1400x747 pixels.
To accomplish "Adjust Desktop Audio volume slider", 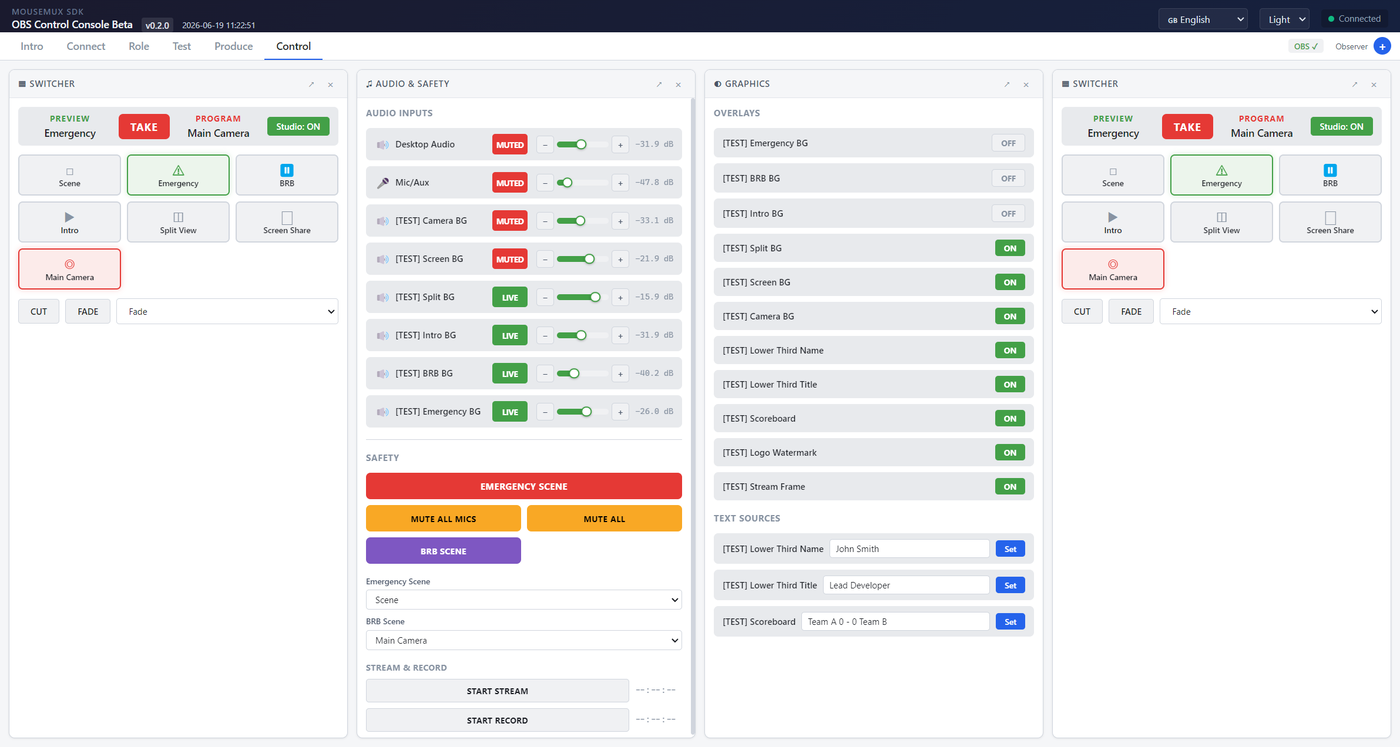I will pyautogui.click(x=582, y=145).
